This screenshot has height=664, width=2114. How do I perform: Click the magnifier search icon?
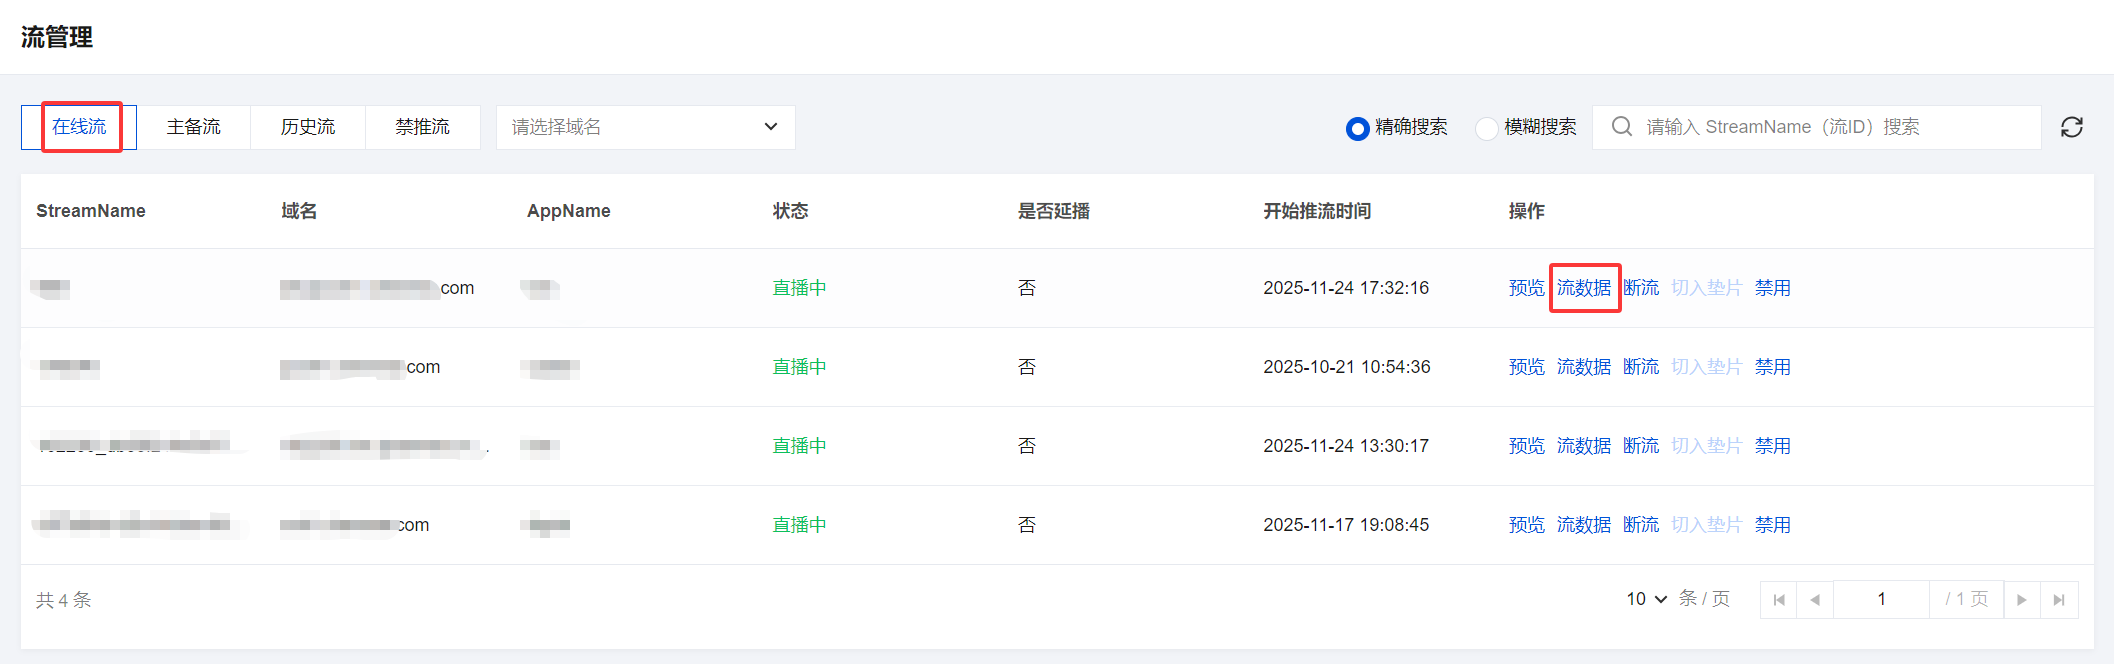click(x=1622, y=127)
